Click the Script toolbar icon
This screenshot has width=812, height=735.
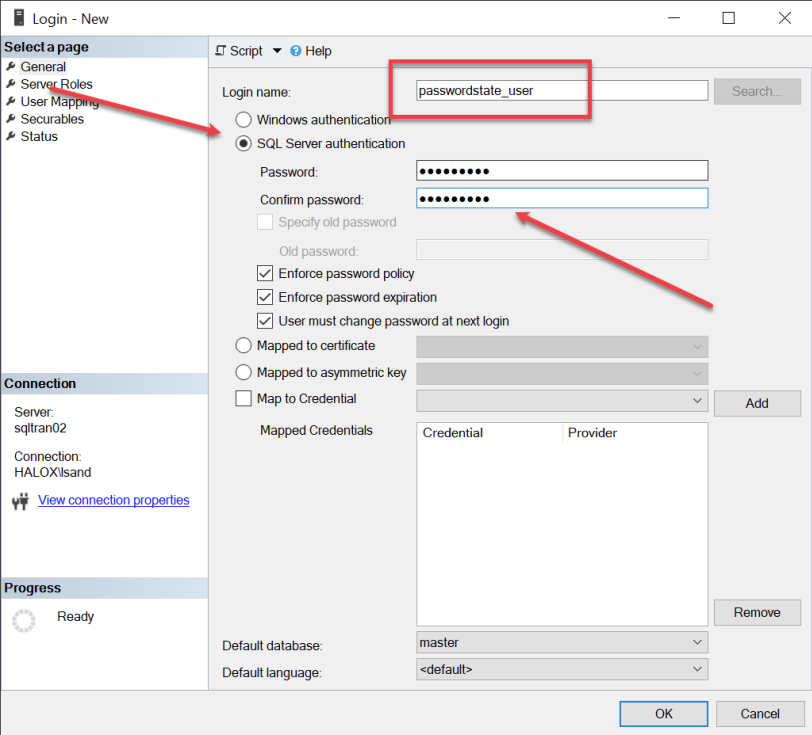(x=221, y=51)
